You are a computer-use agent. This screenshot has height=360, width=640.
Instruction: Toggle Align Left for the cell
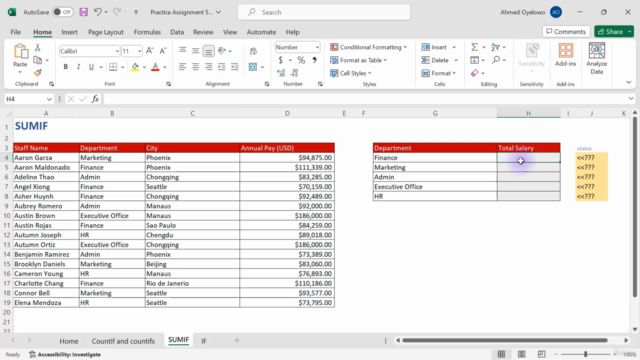[x=182, y=67]
